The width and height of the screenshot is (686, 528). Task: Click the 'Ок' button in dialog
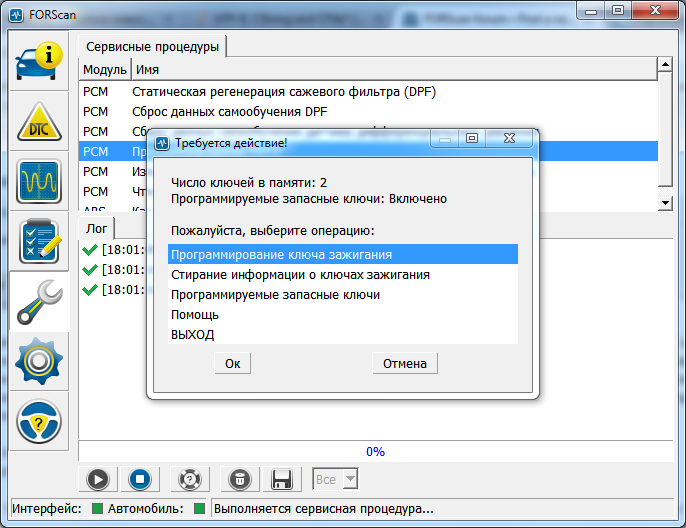[232, 364]
